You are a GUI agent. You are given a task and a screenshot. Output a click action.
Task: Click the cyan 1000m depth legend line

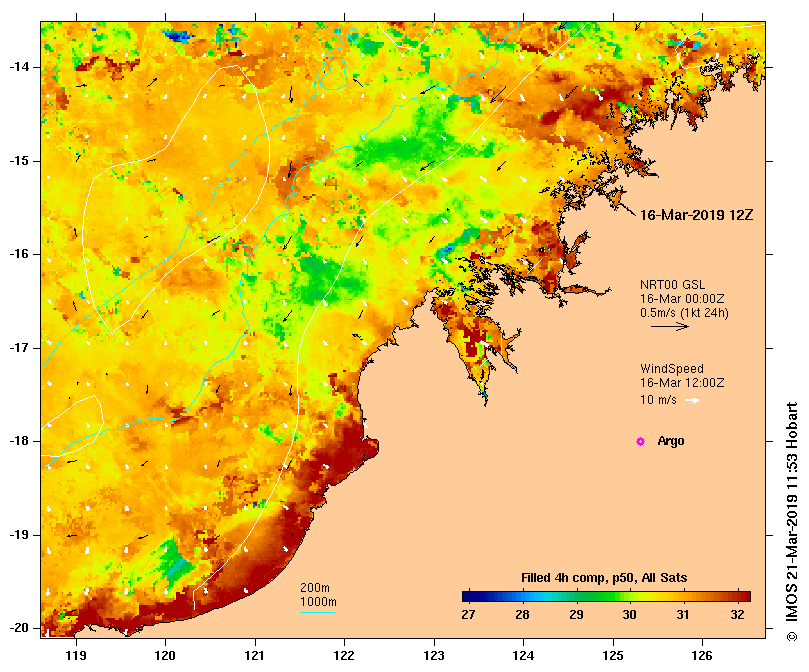click(x=317, y=613)
